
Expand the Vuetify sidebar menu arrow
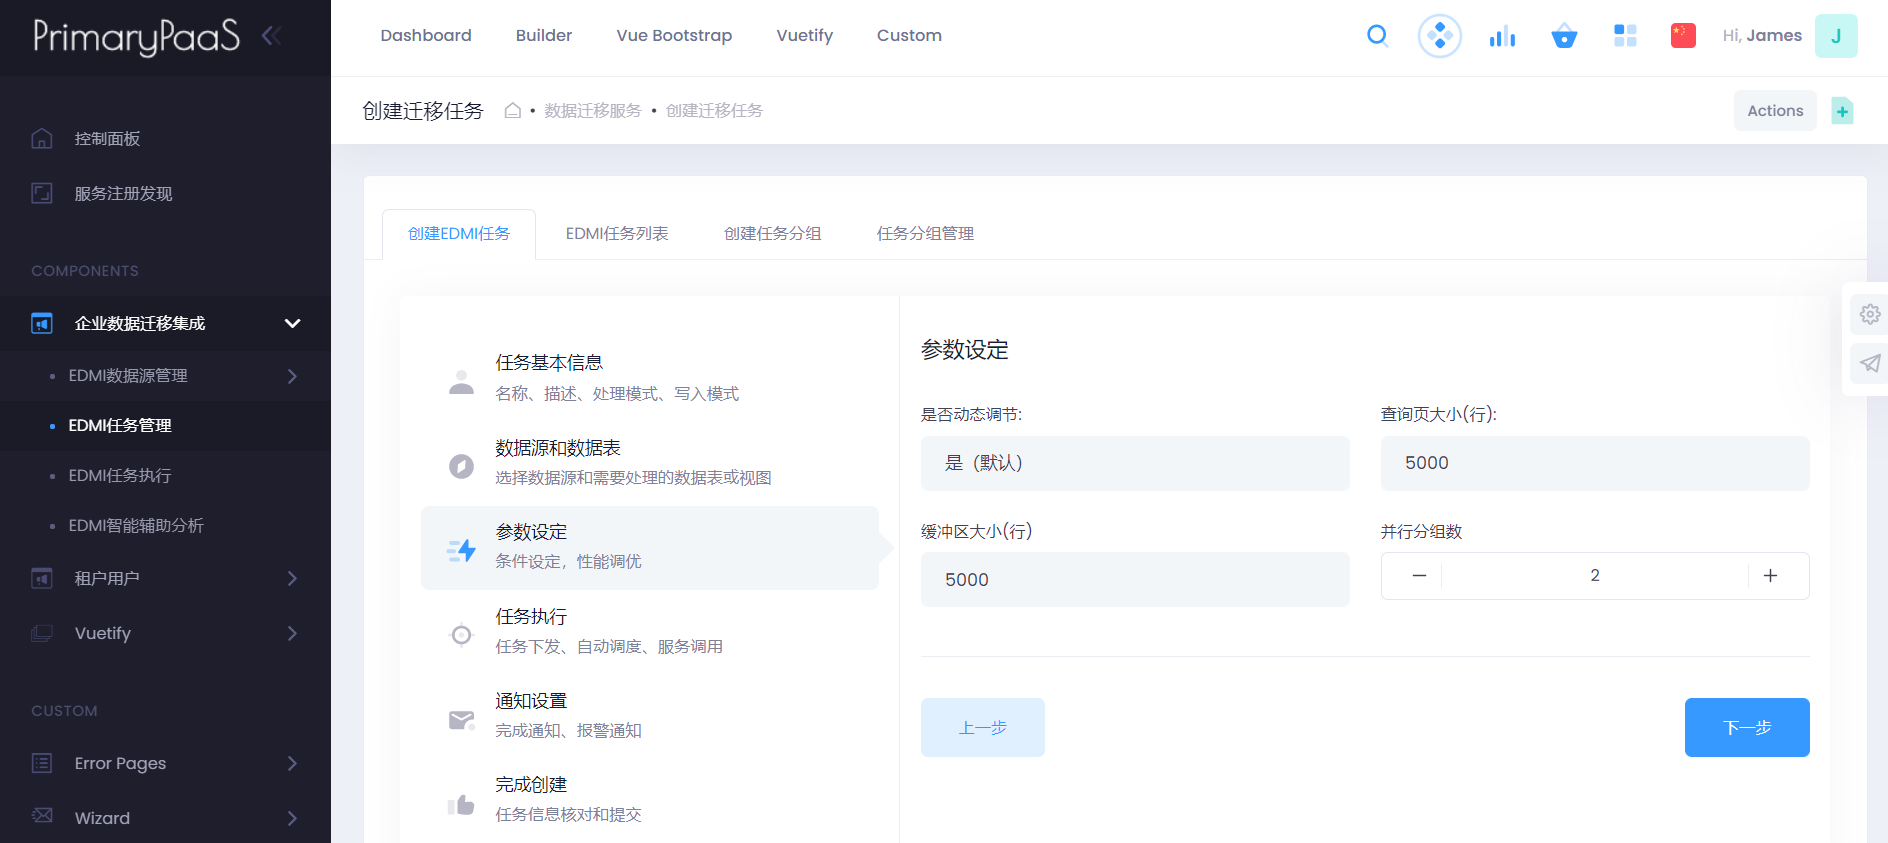292,633
